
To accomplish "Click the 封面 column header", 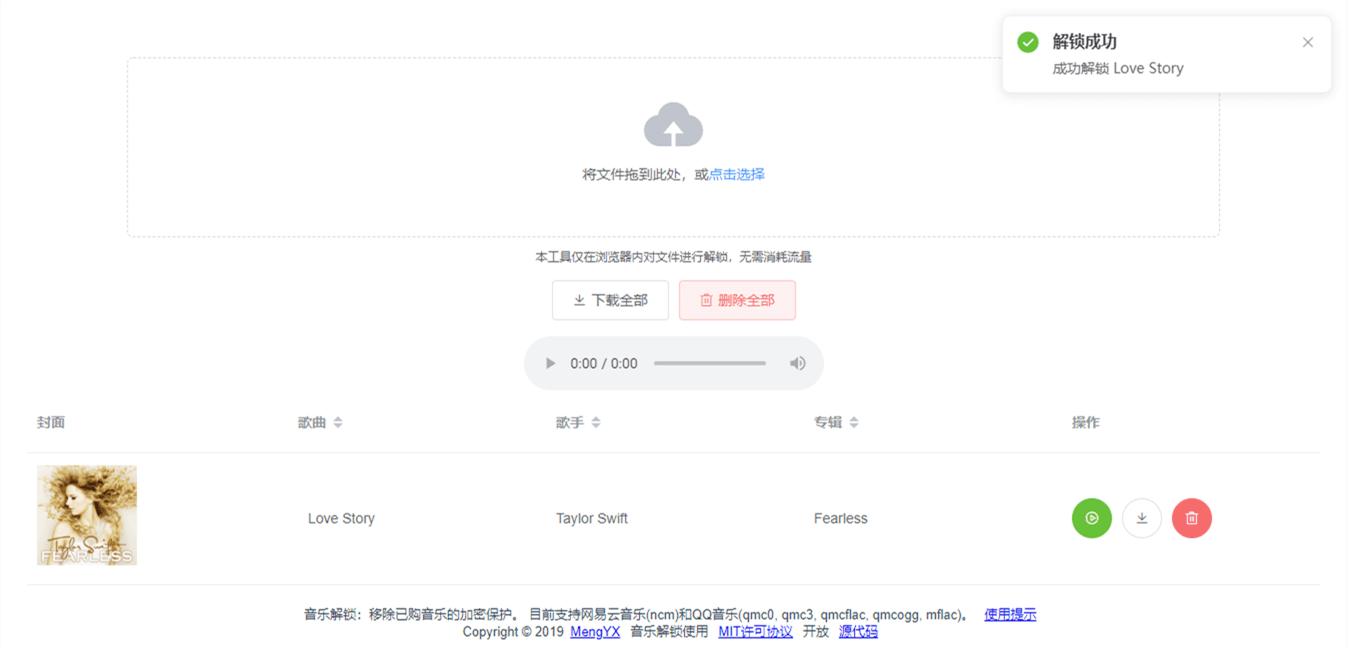I will (x=51, y=422).
